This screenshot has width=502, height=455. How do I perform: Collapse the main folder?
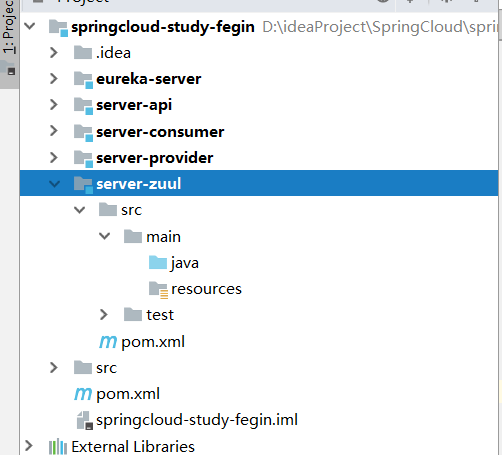pos(104,236)
